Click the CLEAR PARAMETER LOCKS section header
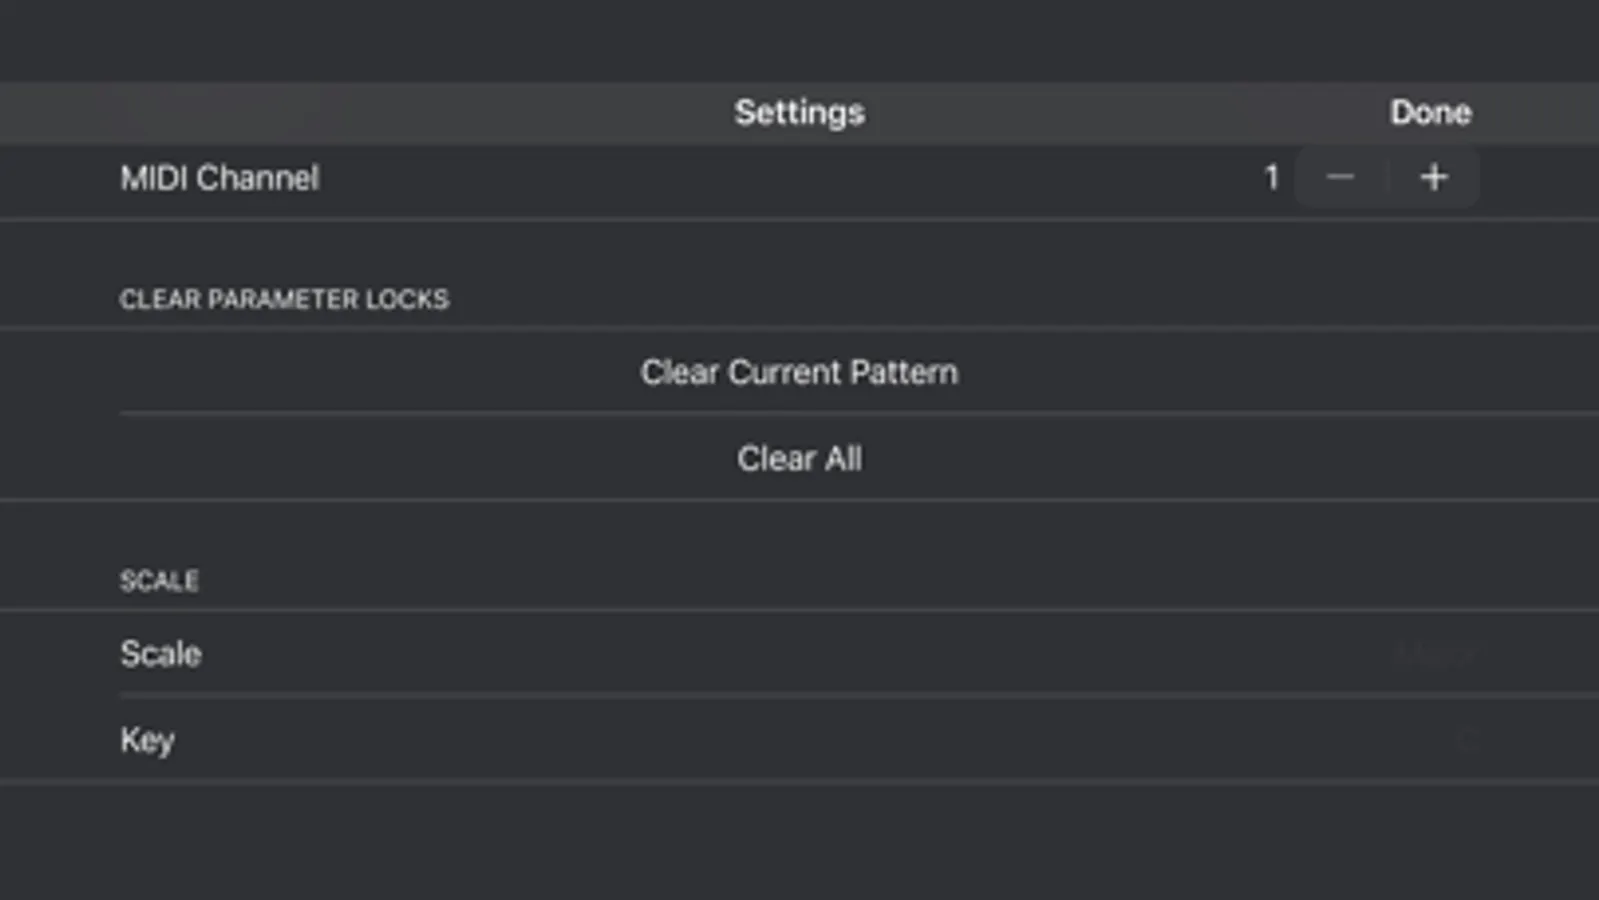Screen dimensions: 1599x900 point(284,299)
